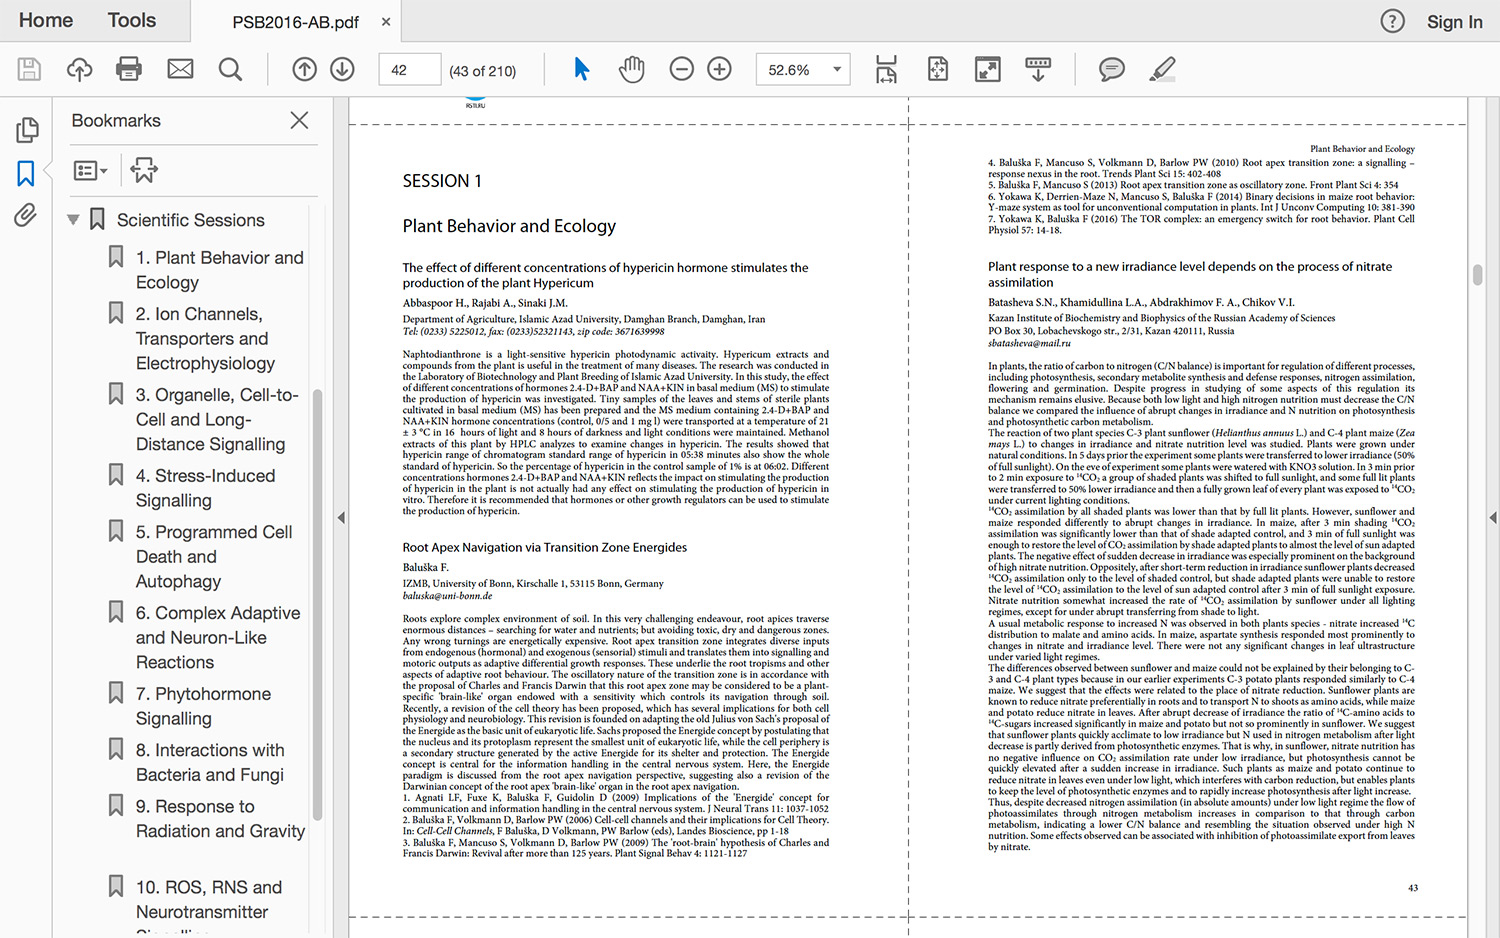Open bookmark 9. Response to Radiation and Gravity
This screenshot has width=1500, height=938.
point(220,819)
